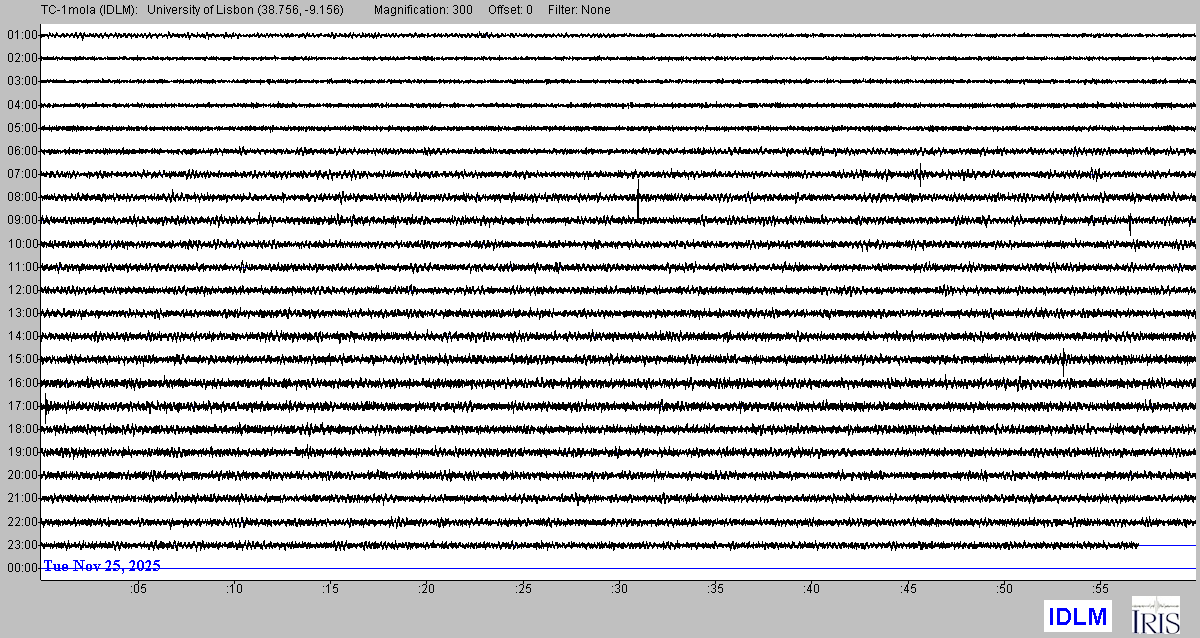Select the 01:00 hour label
This screenshot has height=638, width=1200.
(22, 35)
